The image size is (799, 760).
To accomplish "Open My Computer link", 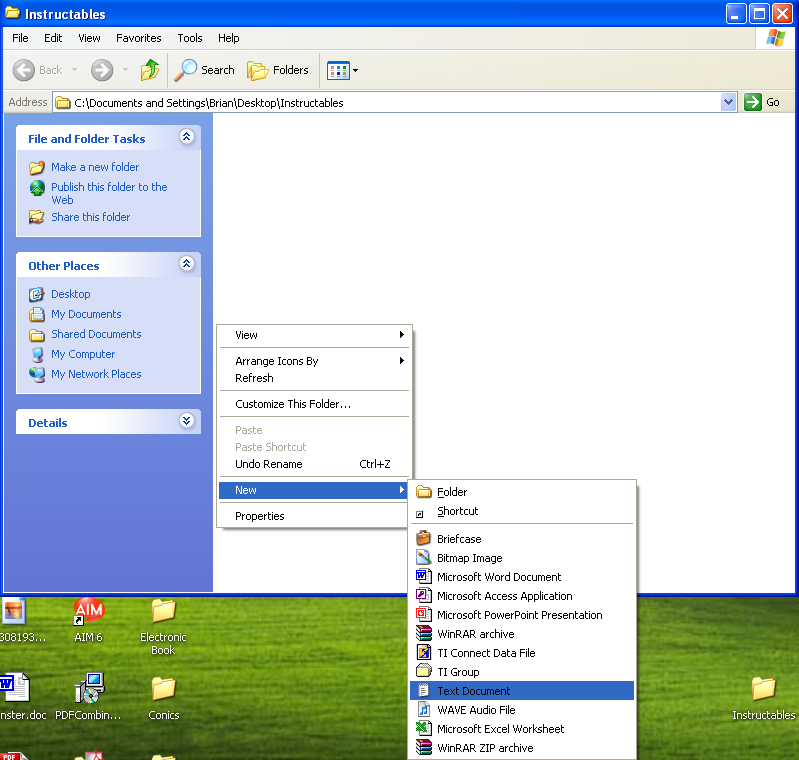I will click(83, 354).
